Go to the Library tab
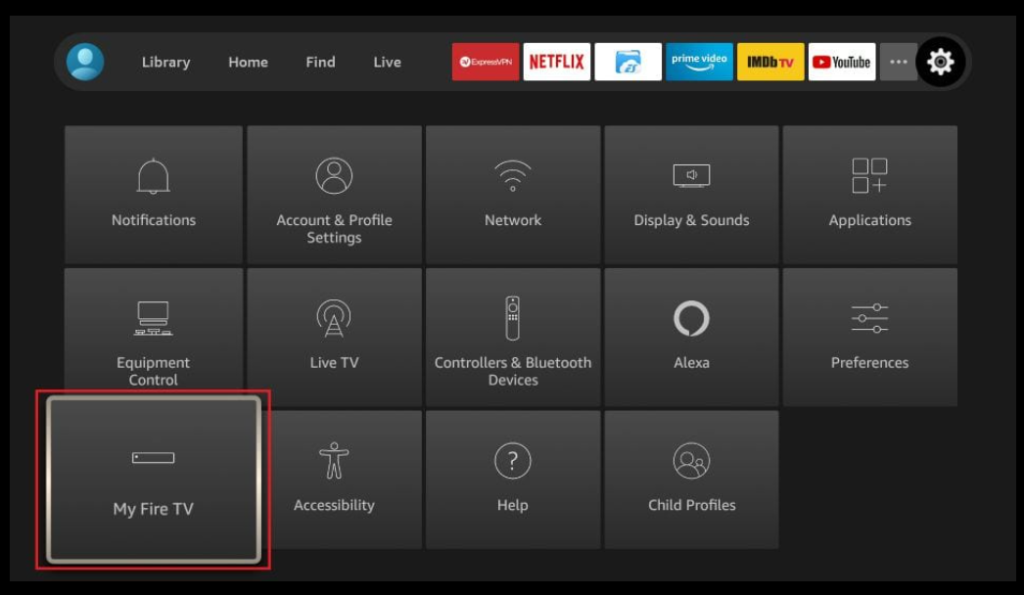Viewport: 1024px width, 595px height. (x=166, y=62)
